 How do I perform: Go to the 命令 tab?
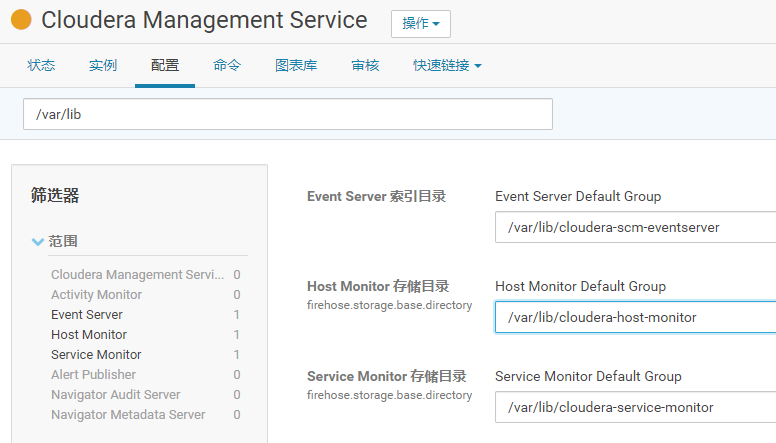tap(227, 66)
